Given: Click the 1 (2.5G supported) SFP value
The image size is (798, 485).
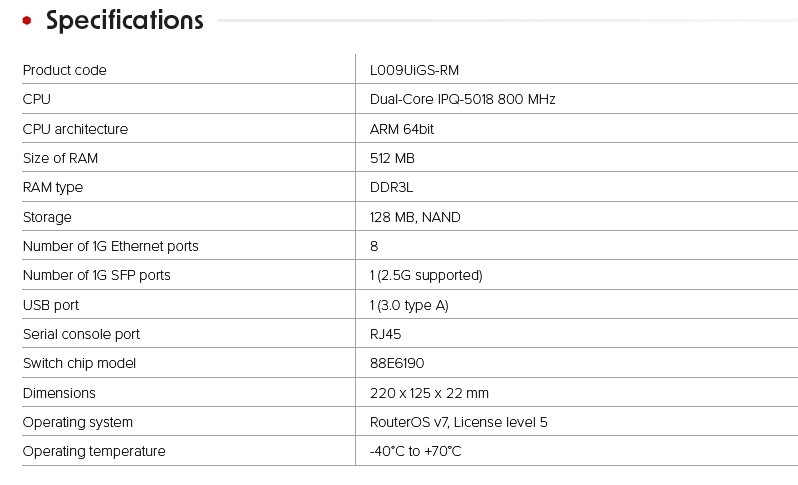Looking at the screenshot, I should pyautogui.click(x=426, y=275).
